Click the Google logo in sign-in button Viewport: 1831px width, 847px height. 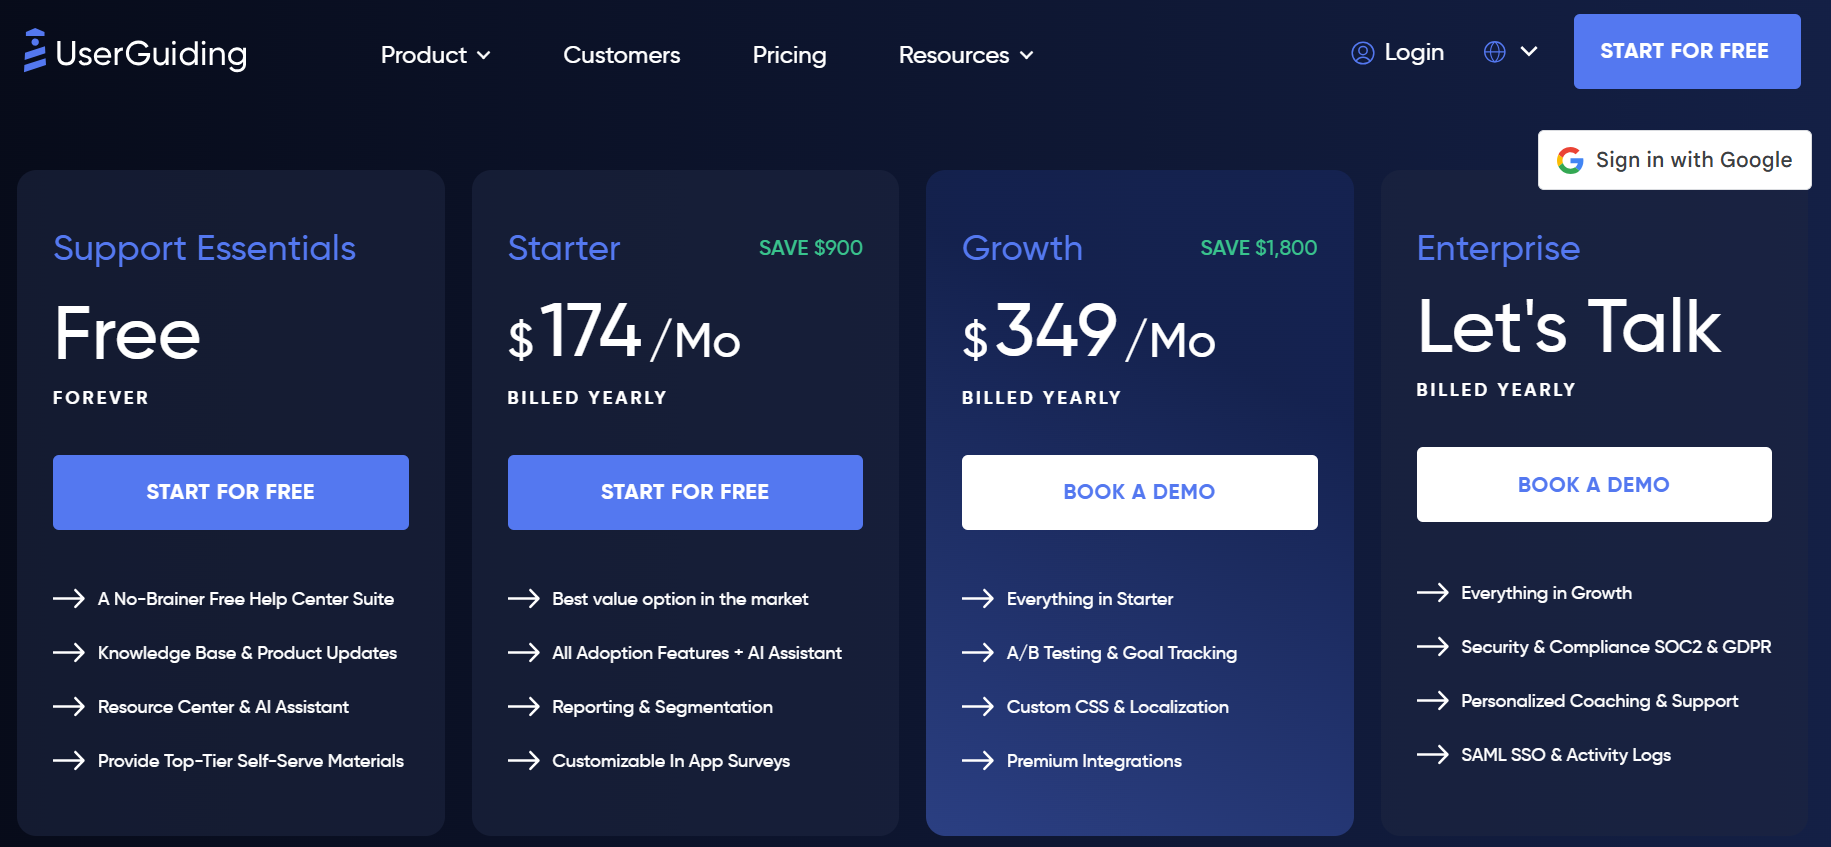pos(1570,160)
